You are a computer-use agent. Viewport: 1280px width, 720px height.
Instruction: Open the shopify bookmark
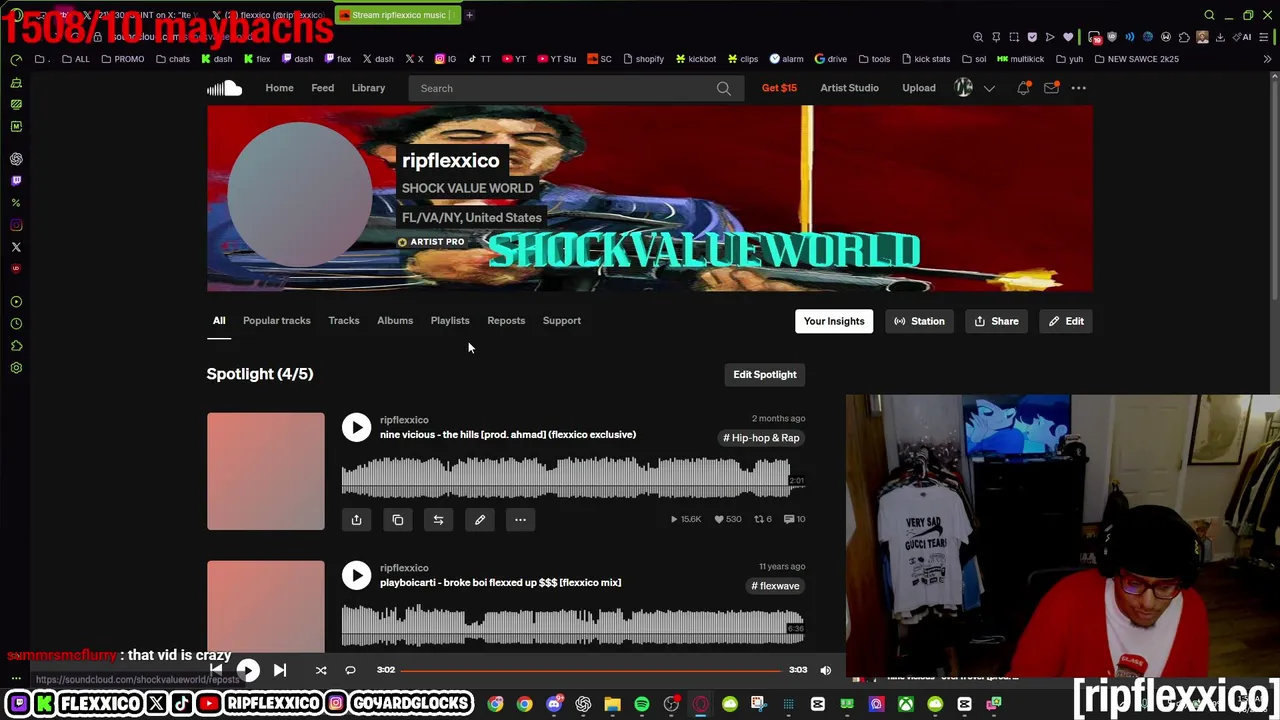tap(643, 59)
